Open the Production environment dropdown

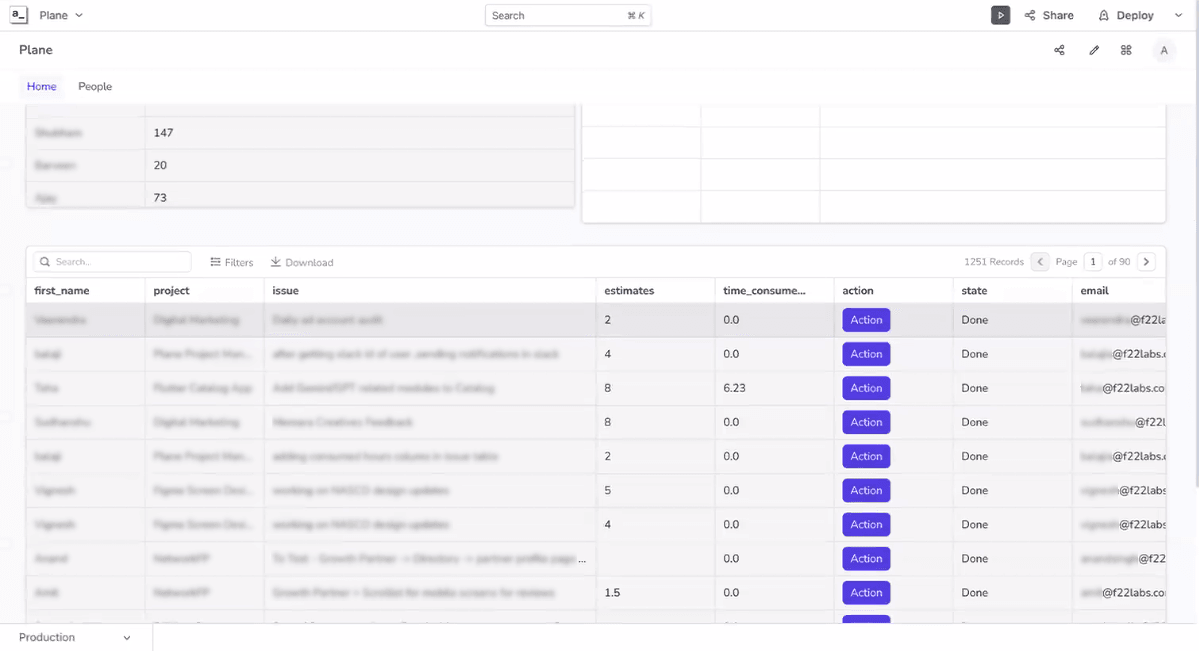pyautogui.click(x=75, y=637)
